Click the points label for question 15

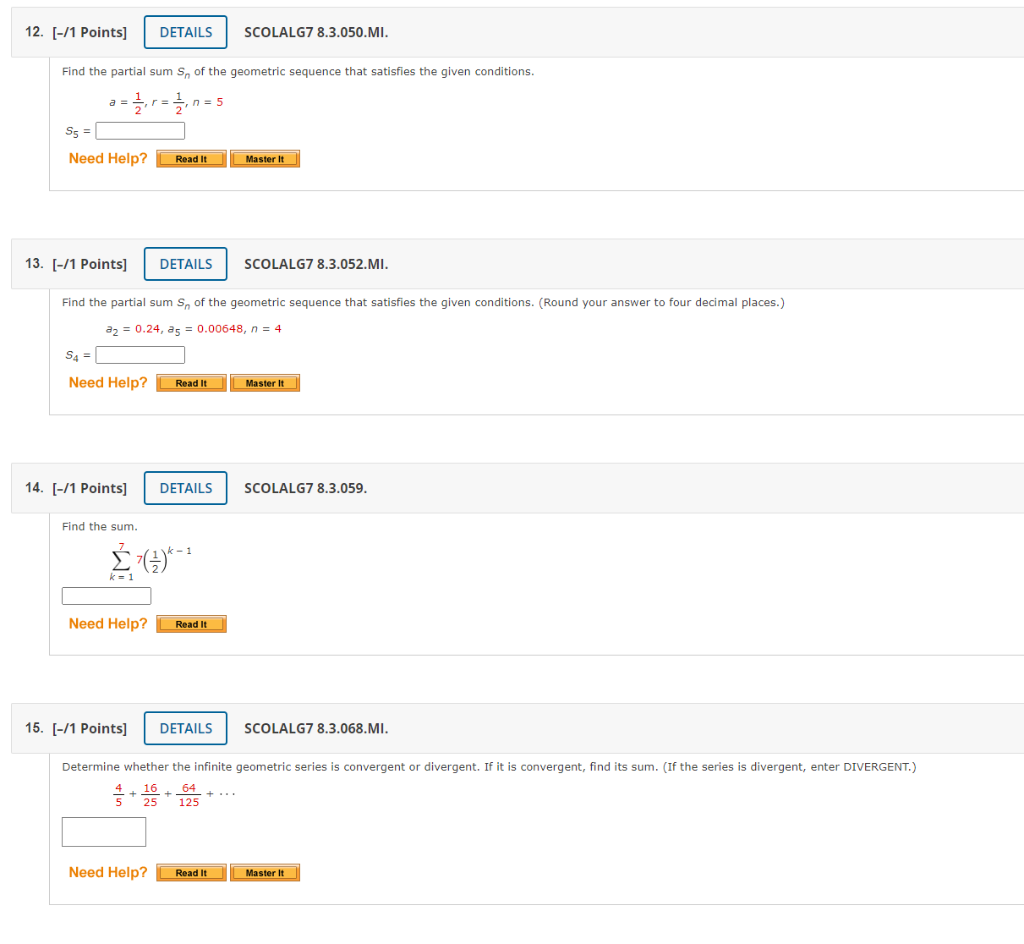[x=90, y=728]
